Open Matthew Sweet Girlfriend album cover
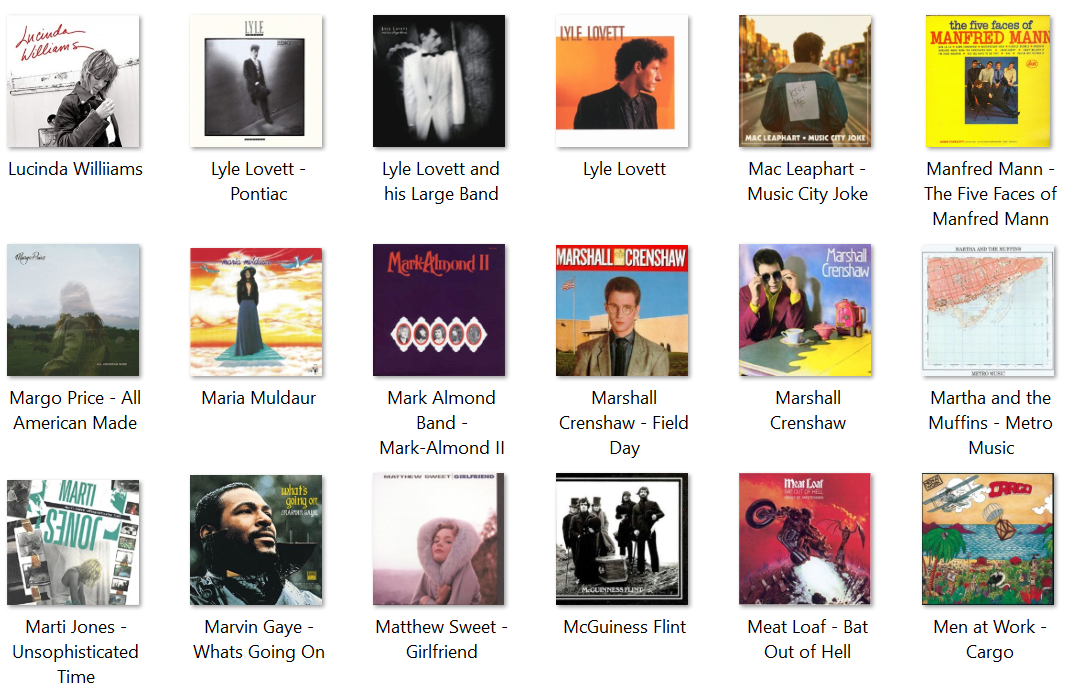This screenshot has height=690, width=1068. [x=439, y=539]
